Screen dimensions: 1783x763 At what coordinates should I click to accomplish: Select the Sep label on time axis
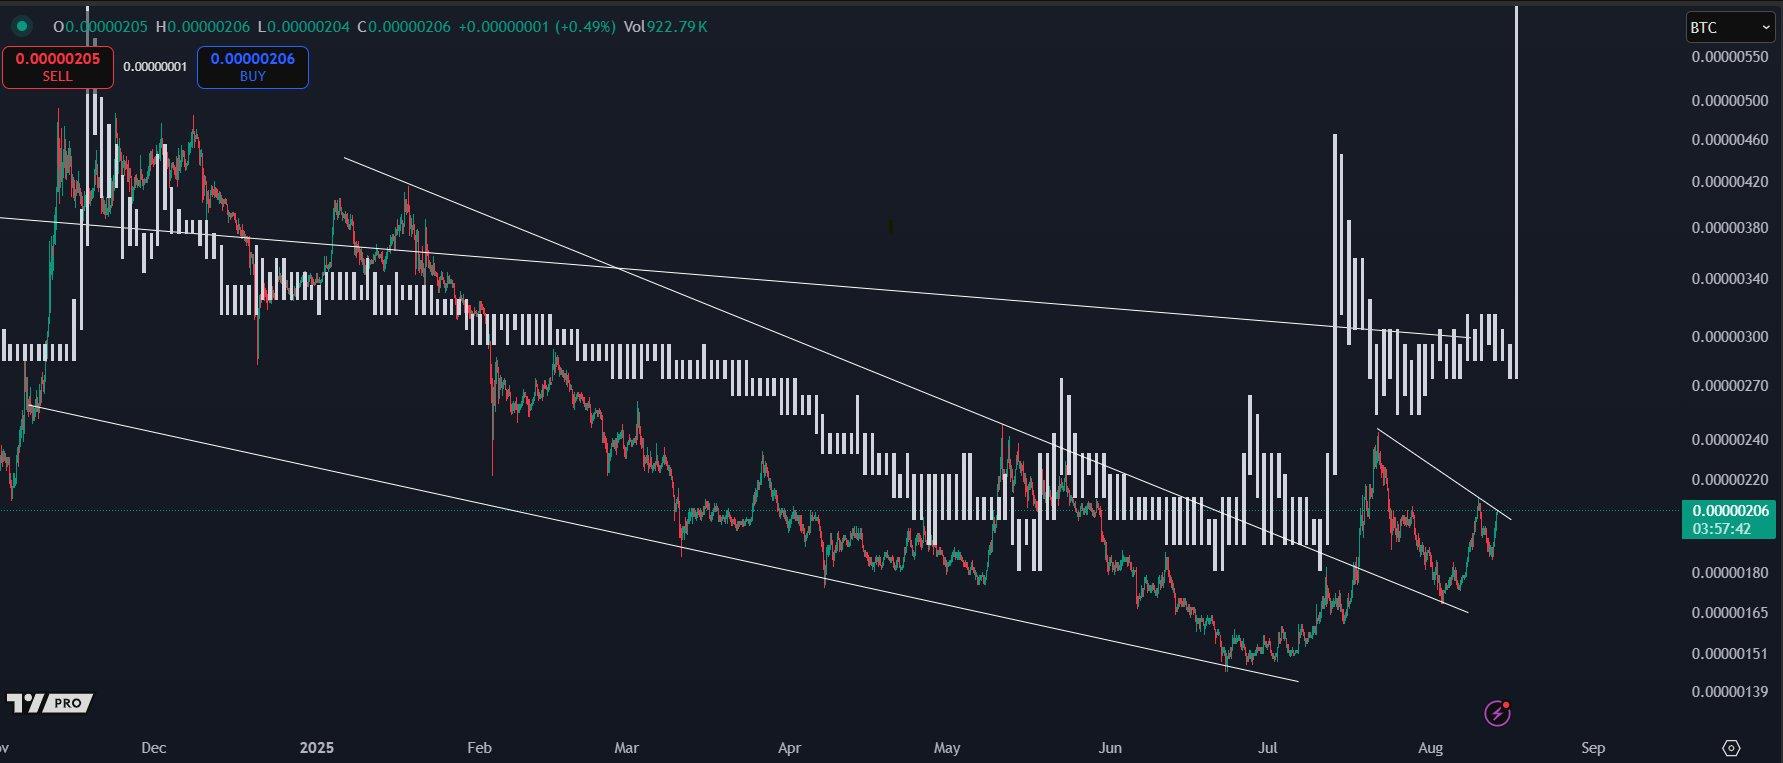[1593, 748]
